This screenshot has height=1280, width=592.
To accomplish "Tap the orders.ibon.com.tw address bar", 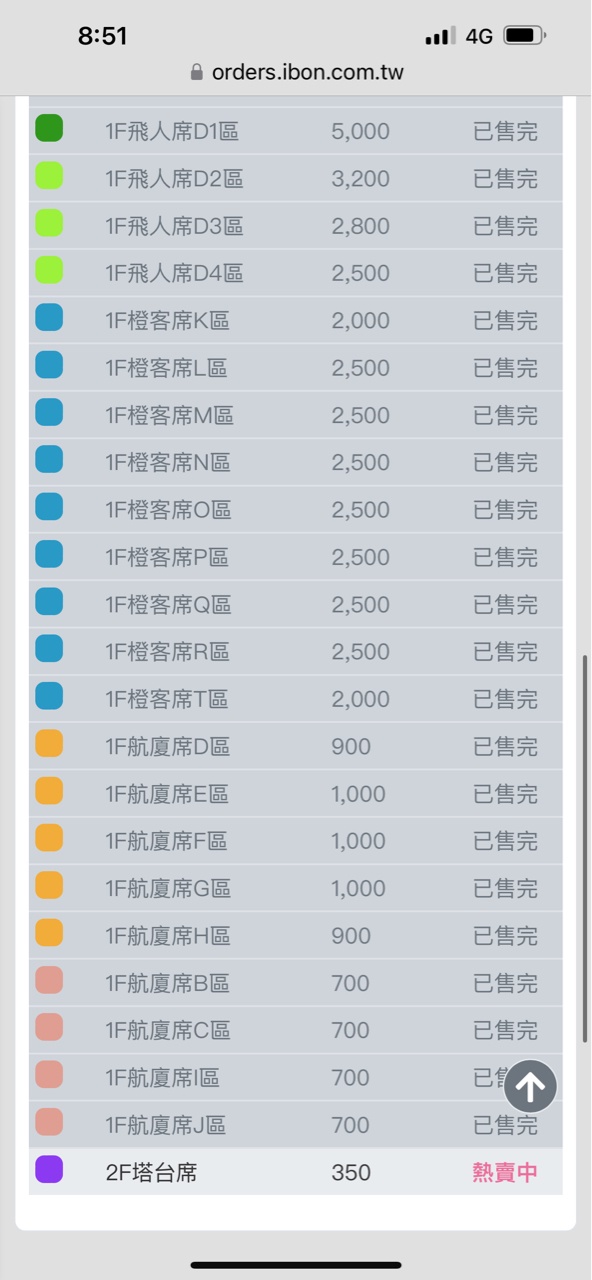I will pyautogui.click(x=296, y=72).
